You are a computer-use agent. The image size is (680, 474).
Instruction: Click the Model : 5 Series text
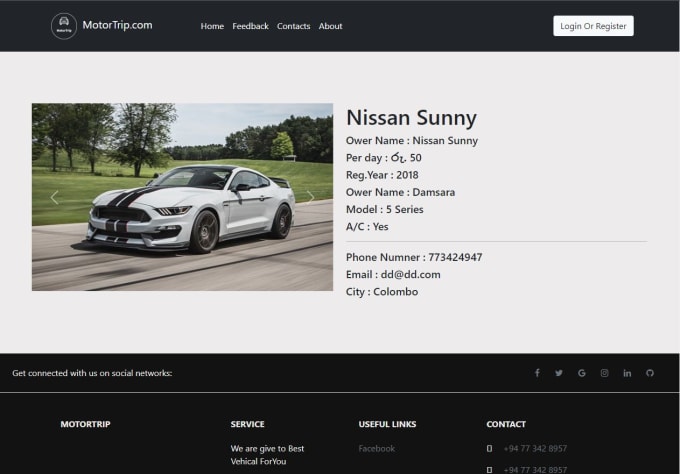click(x=385, y=209)
